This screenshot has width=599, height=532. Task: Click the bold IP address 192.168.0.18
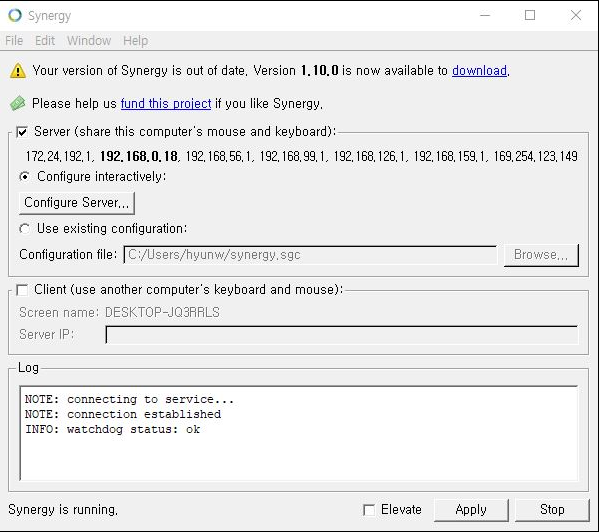click(x=139, y=156)
